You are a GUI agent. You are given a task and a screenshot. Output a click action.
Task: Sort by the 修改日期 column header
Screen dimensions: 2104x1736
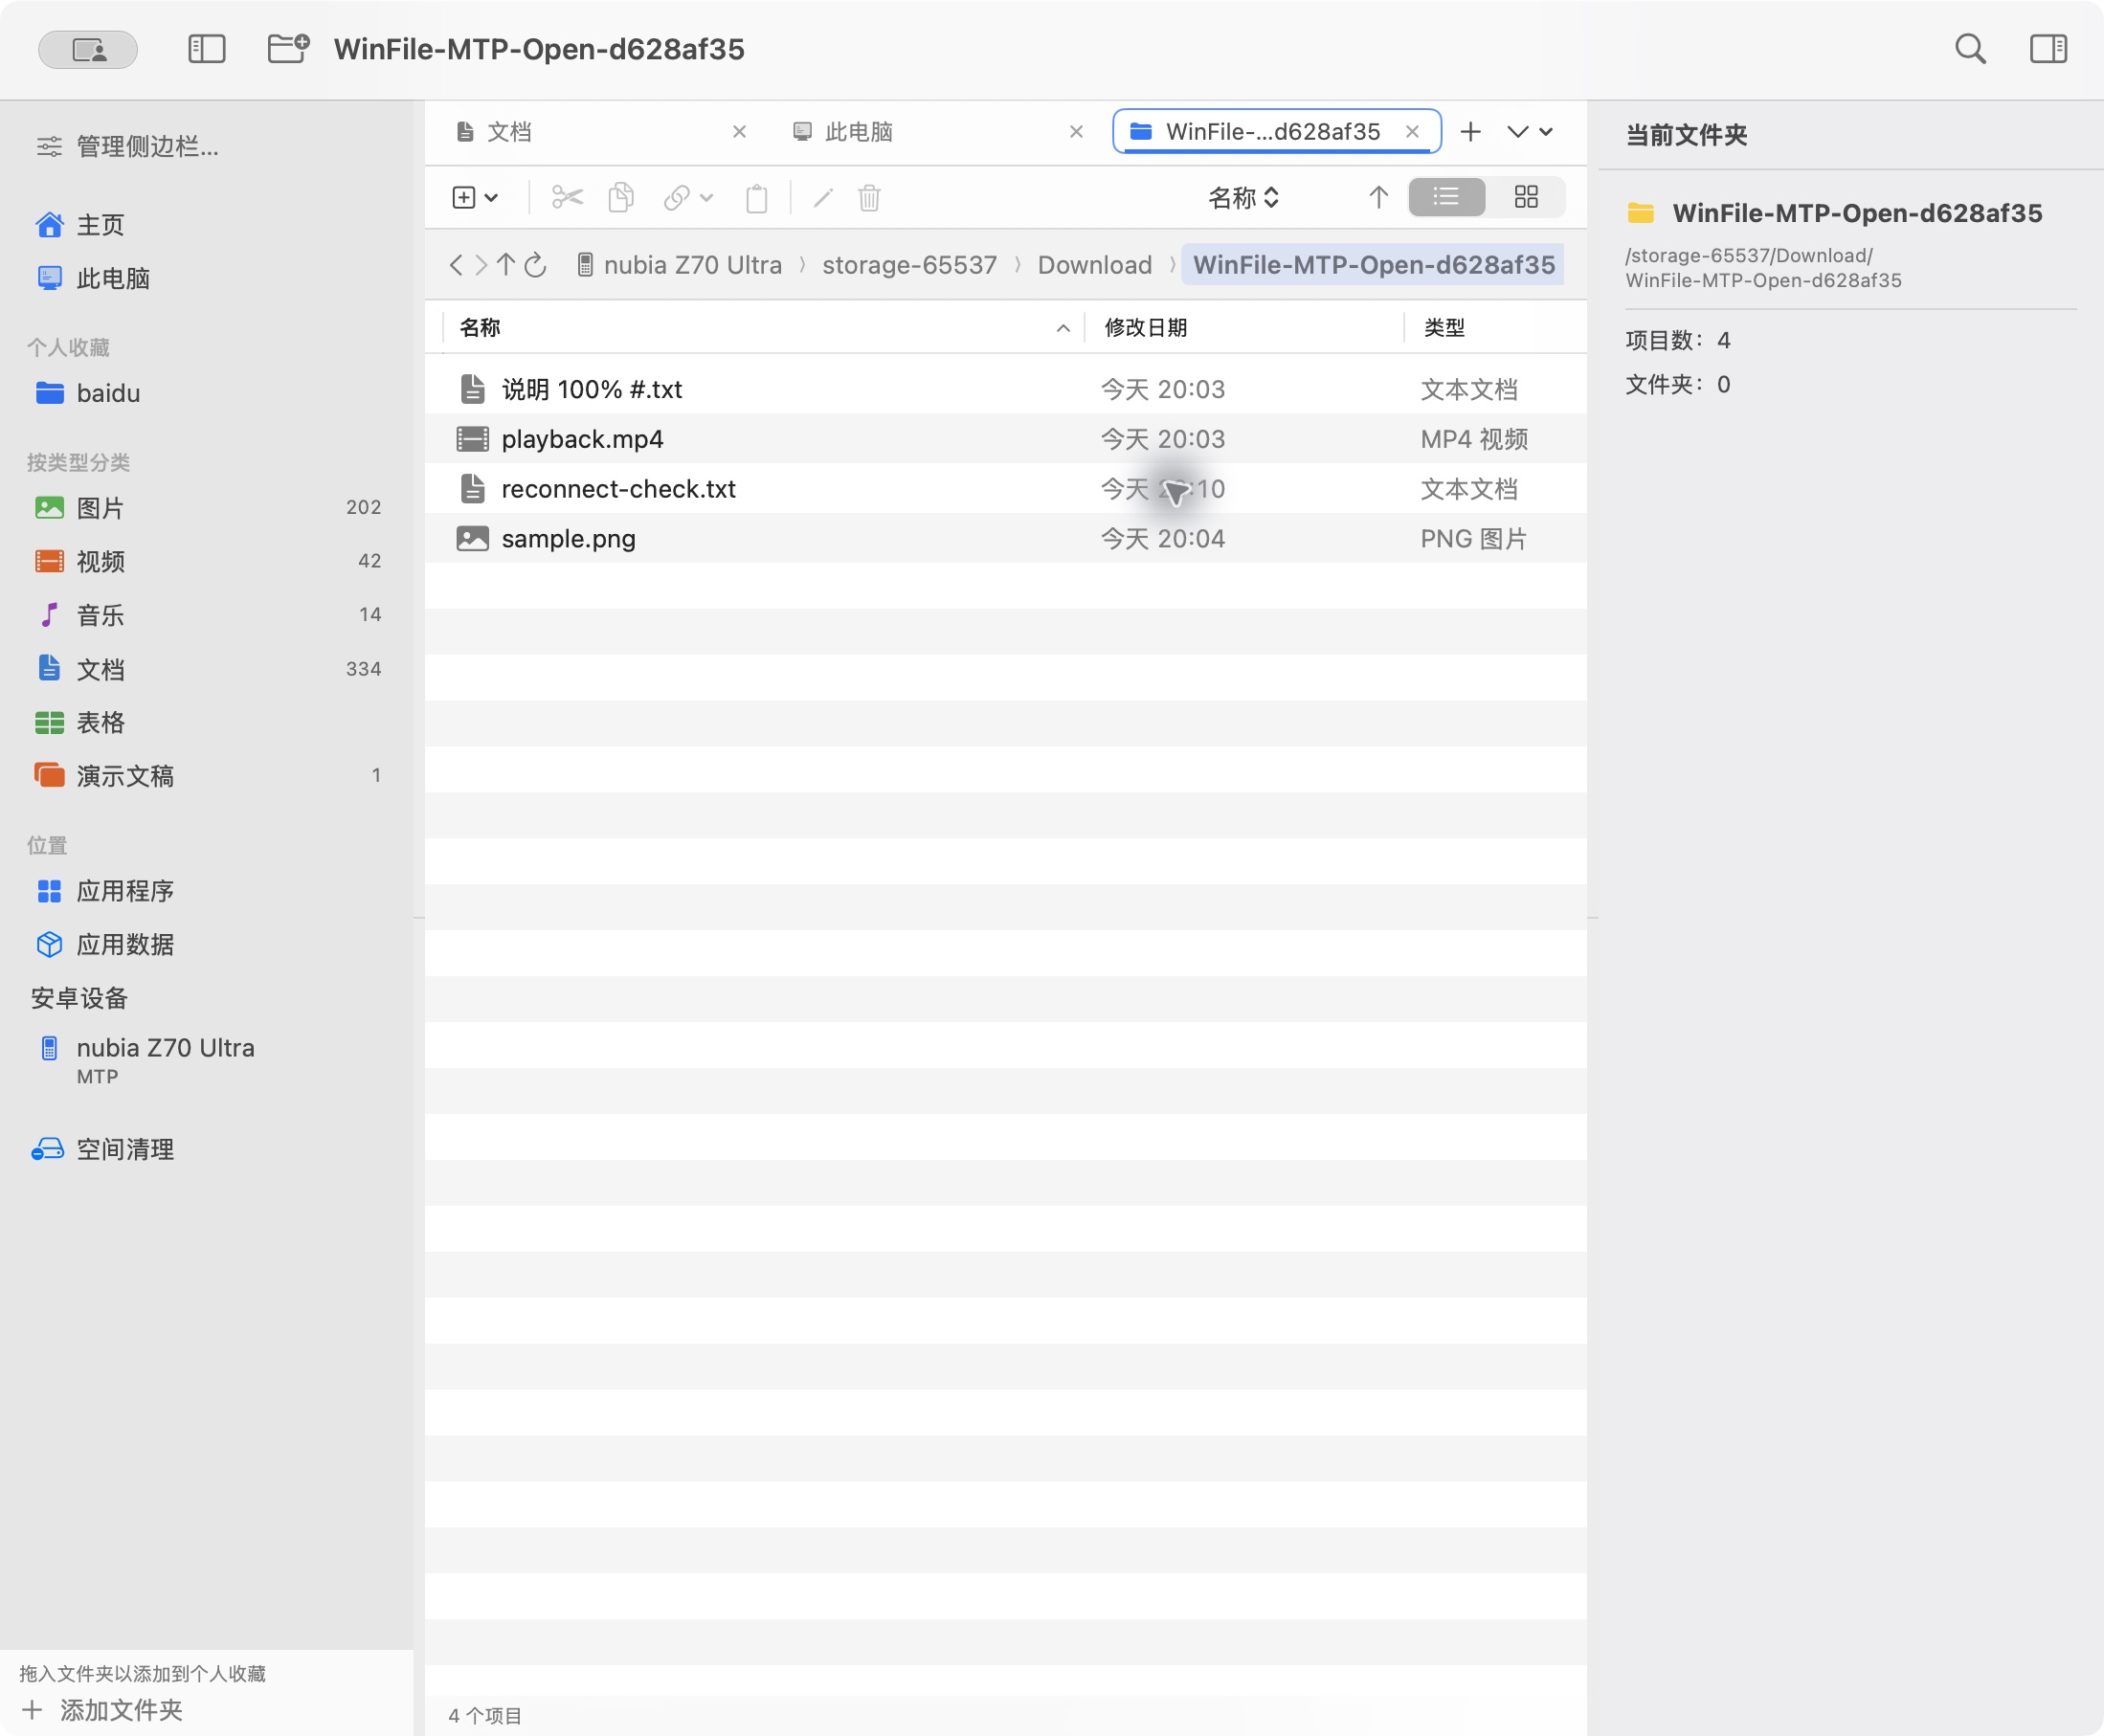[x=1244, y=328]
